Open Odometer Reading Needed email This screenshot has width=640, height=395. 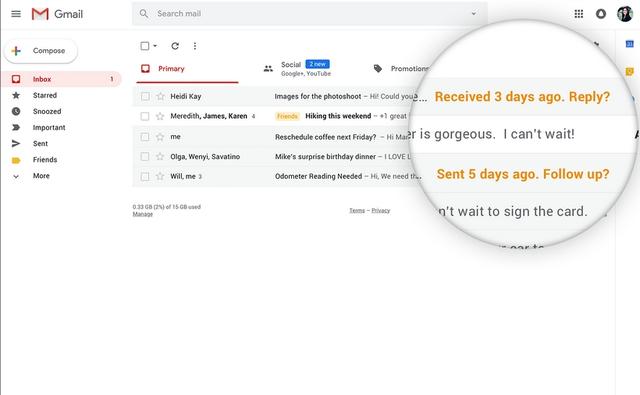coord(318,176)
